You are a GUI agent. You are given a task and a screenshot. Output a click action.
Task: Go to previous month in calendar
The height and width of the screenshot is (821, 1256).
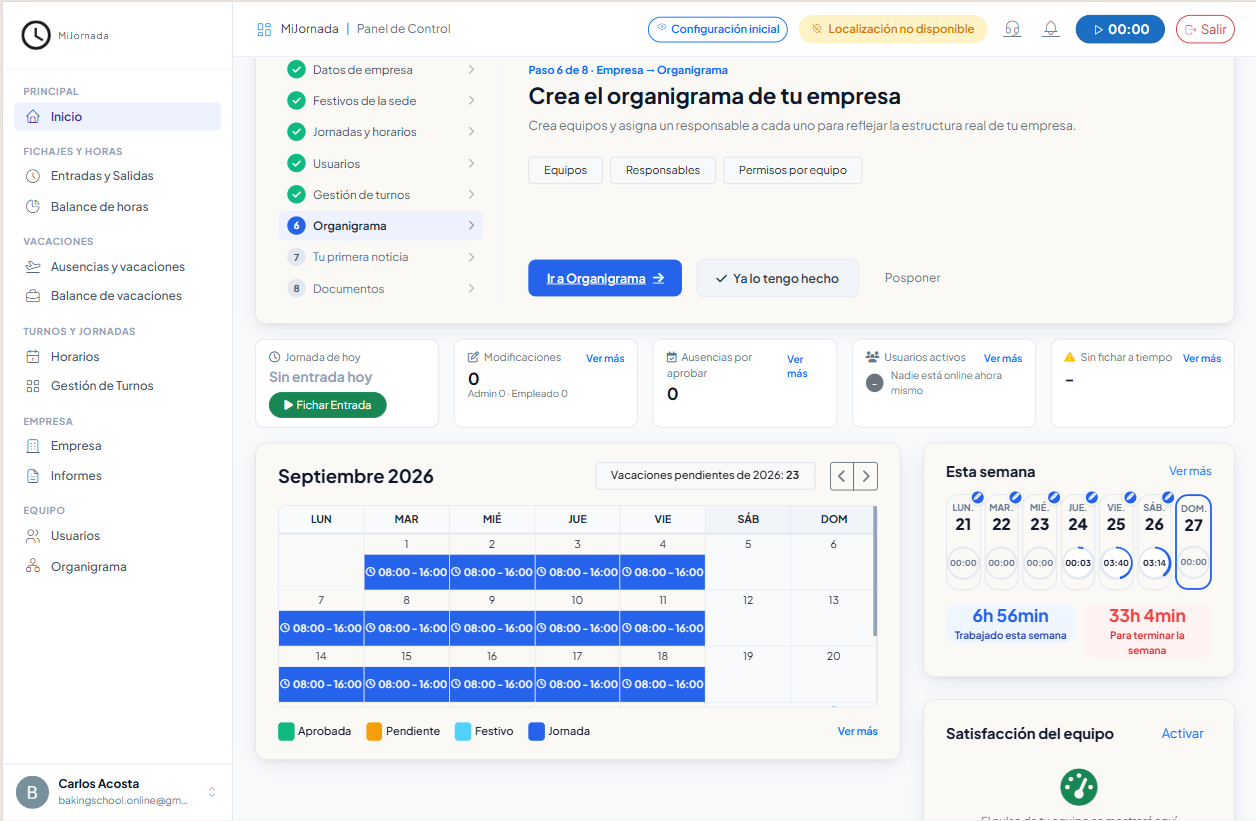(842, 476)
